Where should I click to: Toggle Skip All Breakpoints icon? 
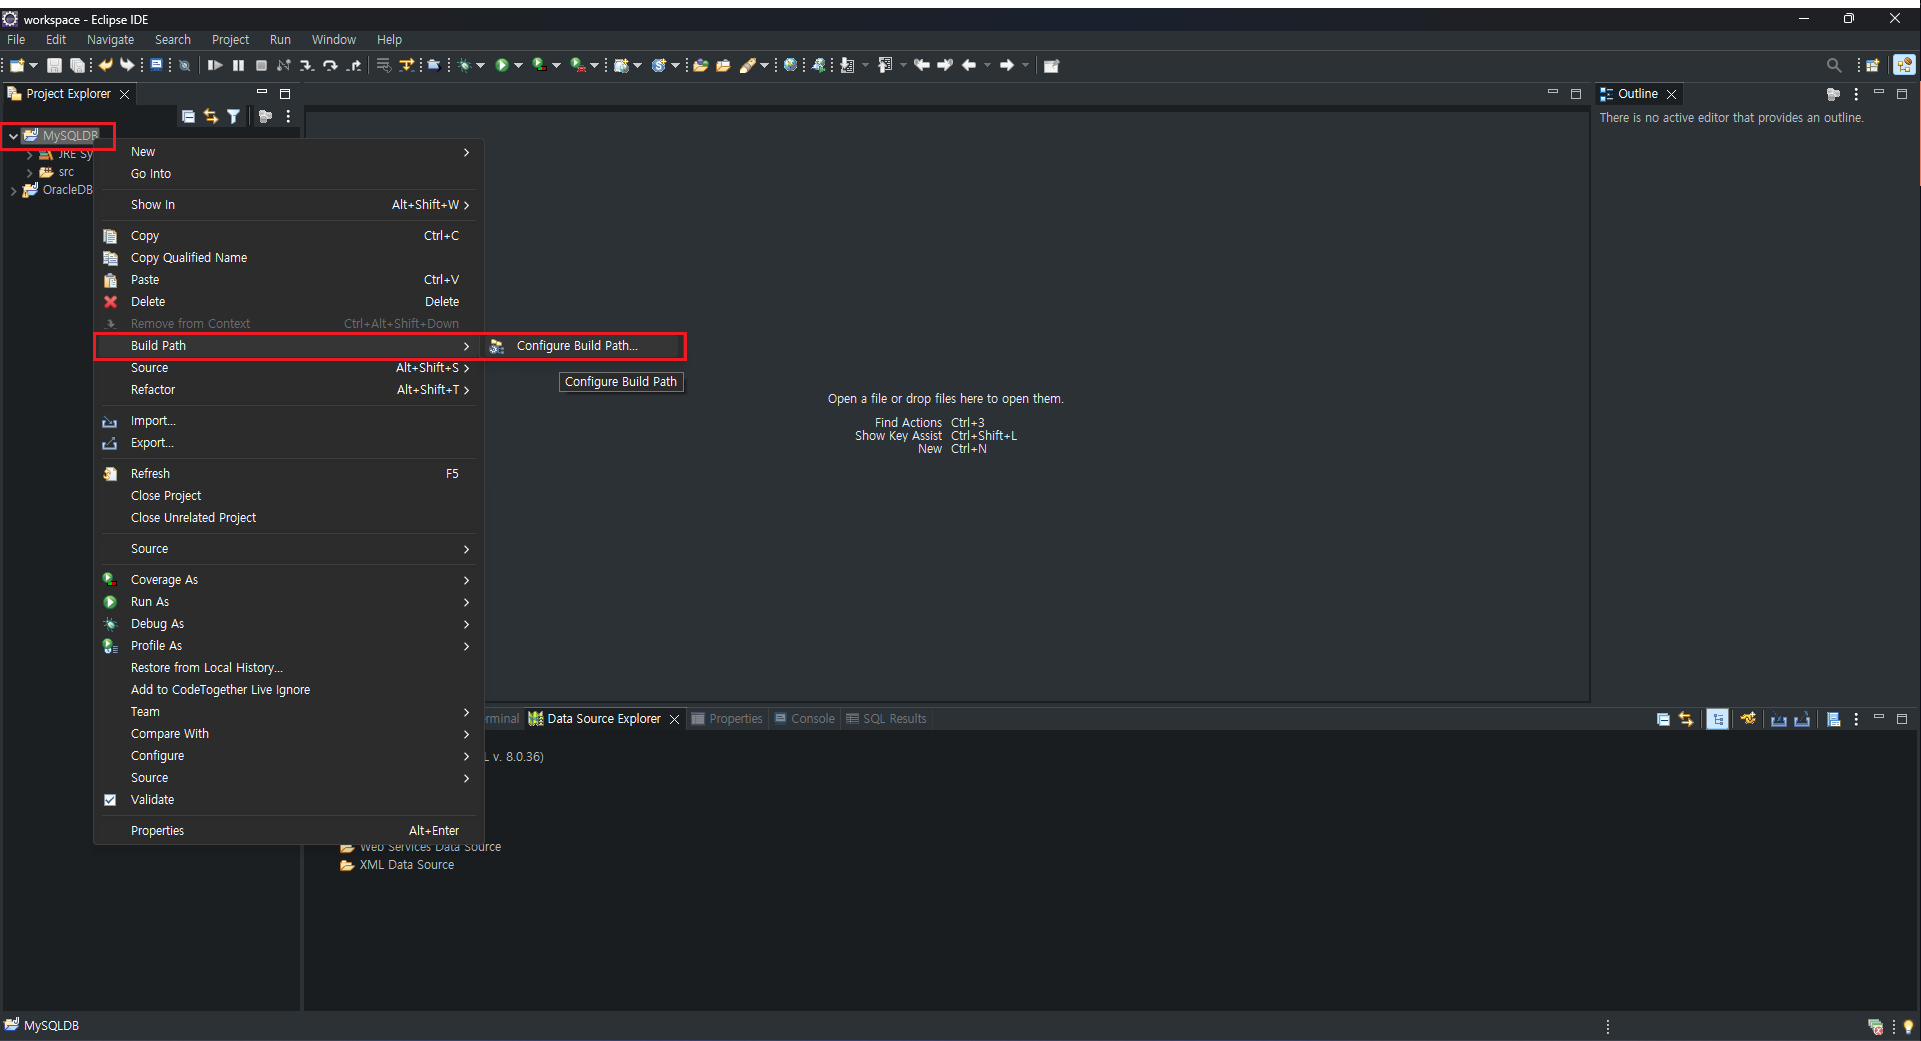184,65
